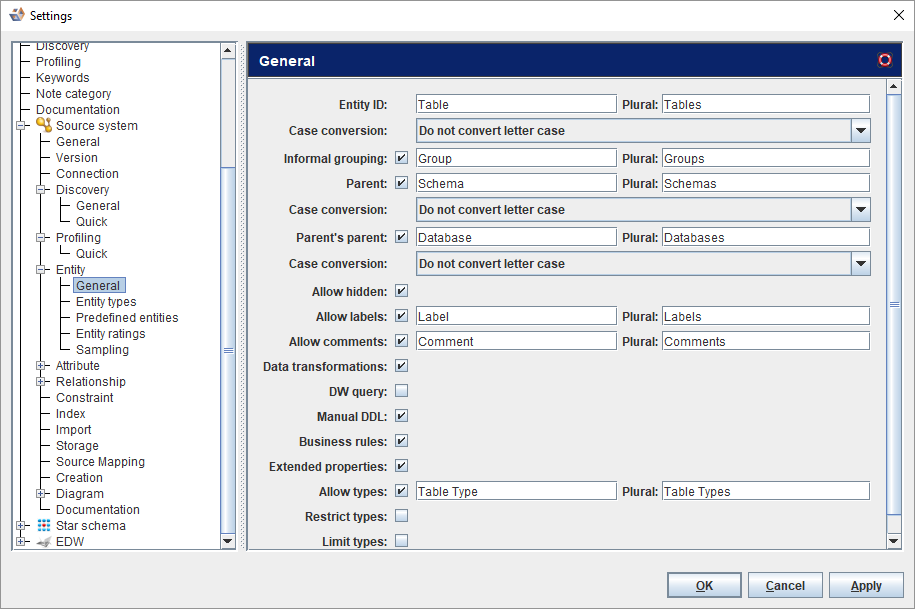
Task: Open the first Case conversion dropdown
Action: (860, 131)
